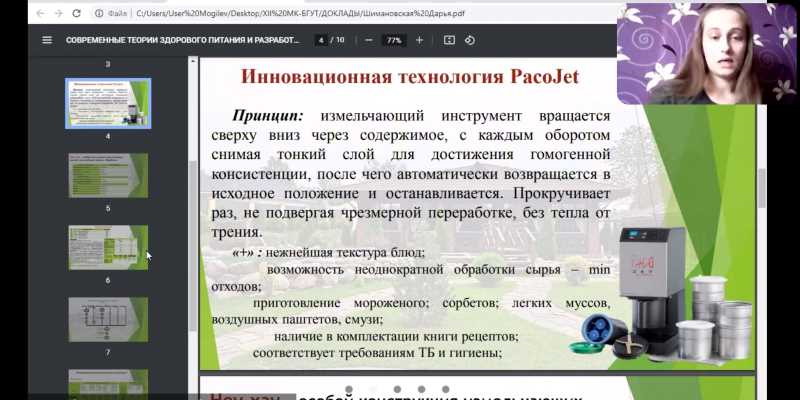
Task: Click the file info icon in address bar
Action: pos(99,14)
